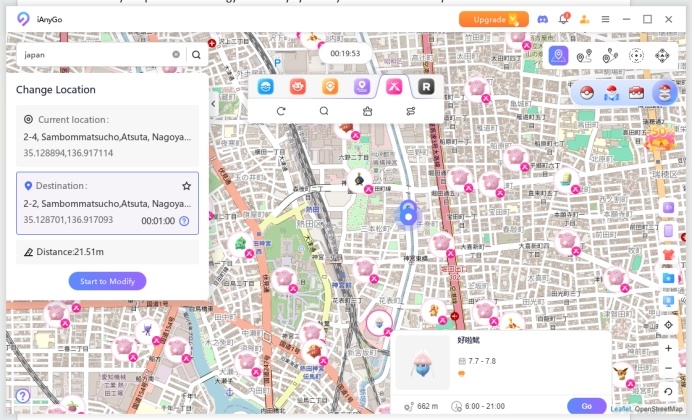The height and width of the screenshot is (420, 692).
Task: Select the two-spot route mode icon
Action: (x=584, y=56)
